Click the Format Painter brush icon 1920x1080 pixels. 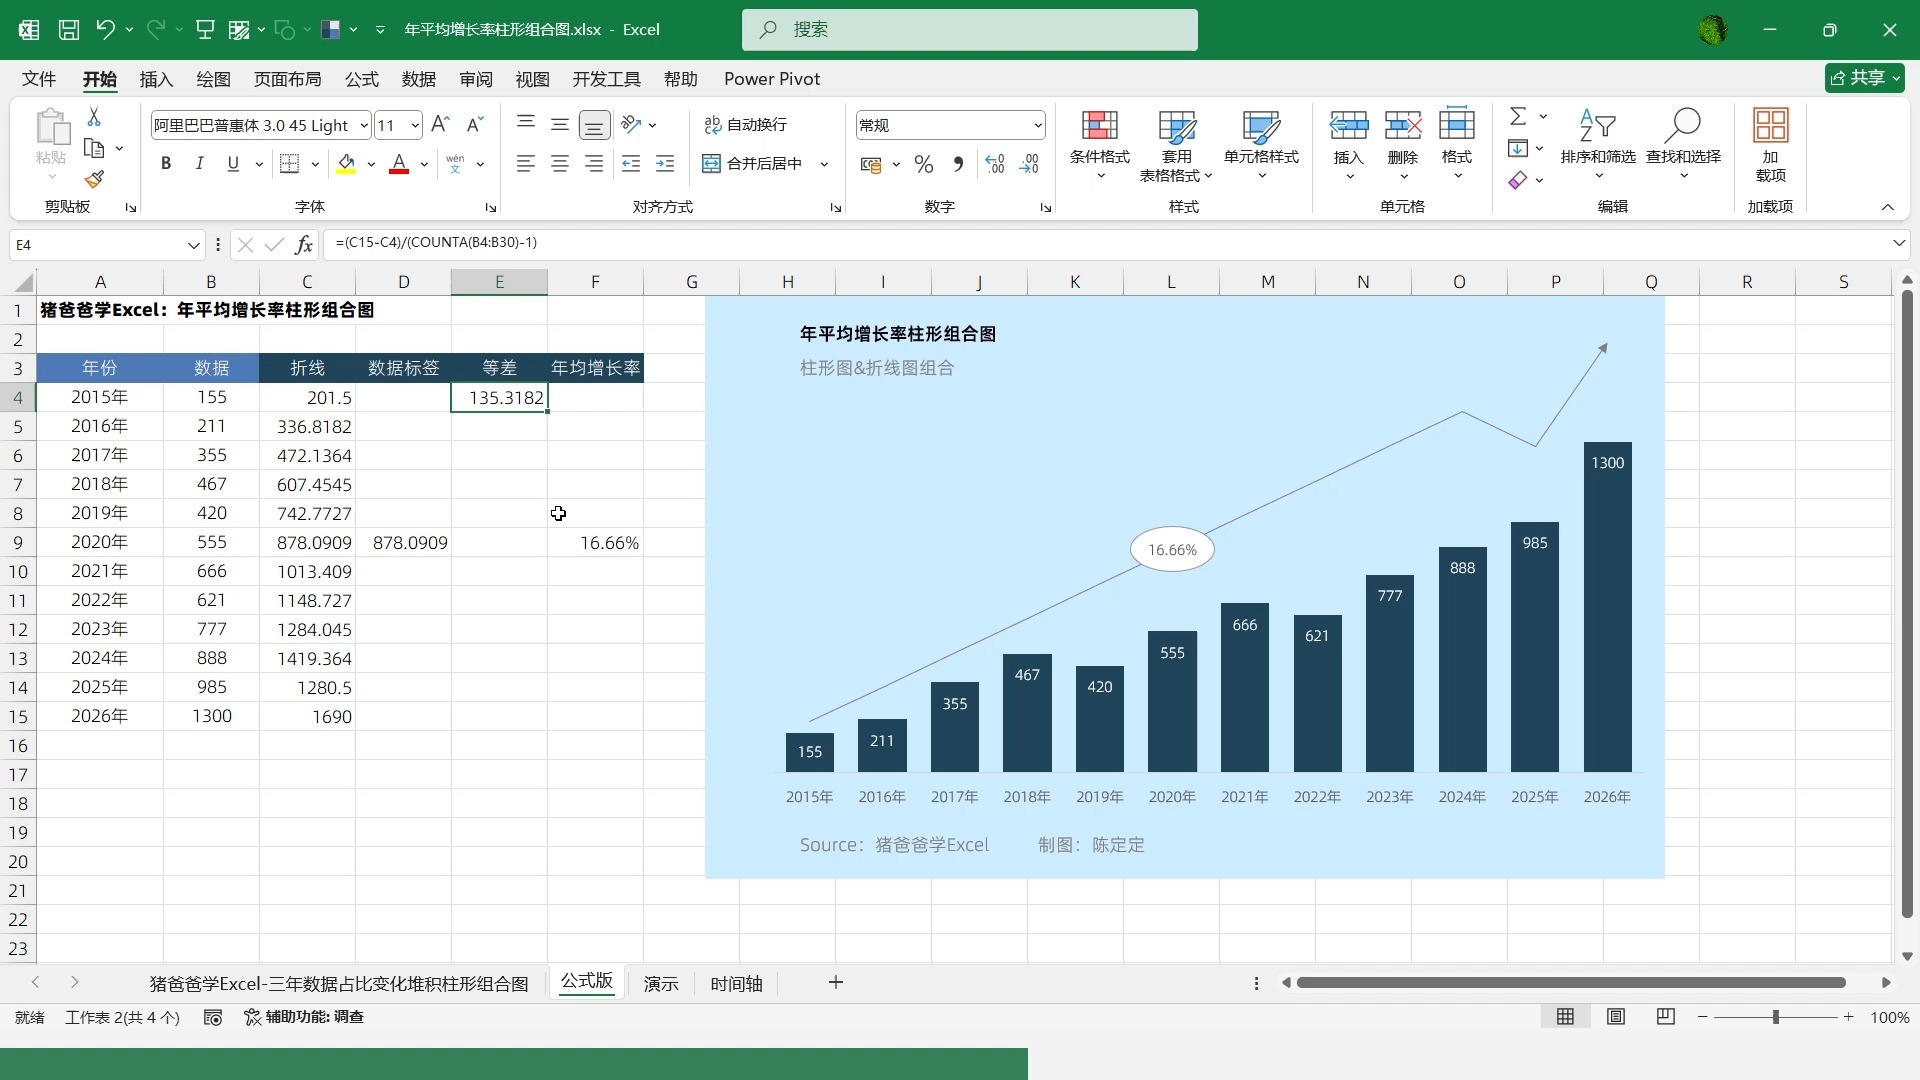point(94,179)
